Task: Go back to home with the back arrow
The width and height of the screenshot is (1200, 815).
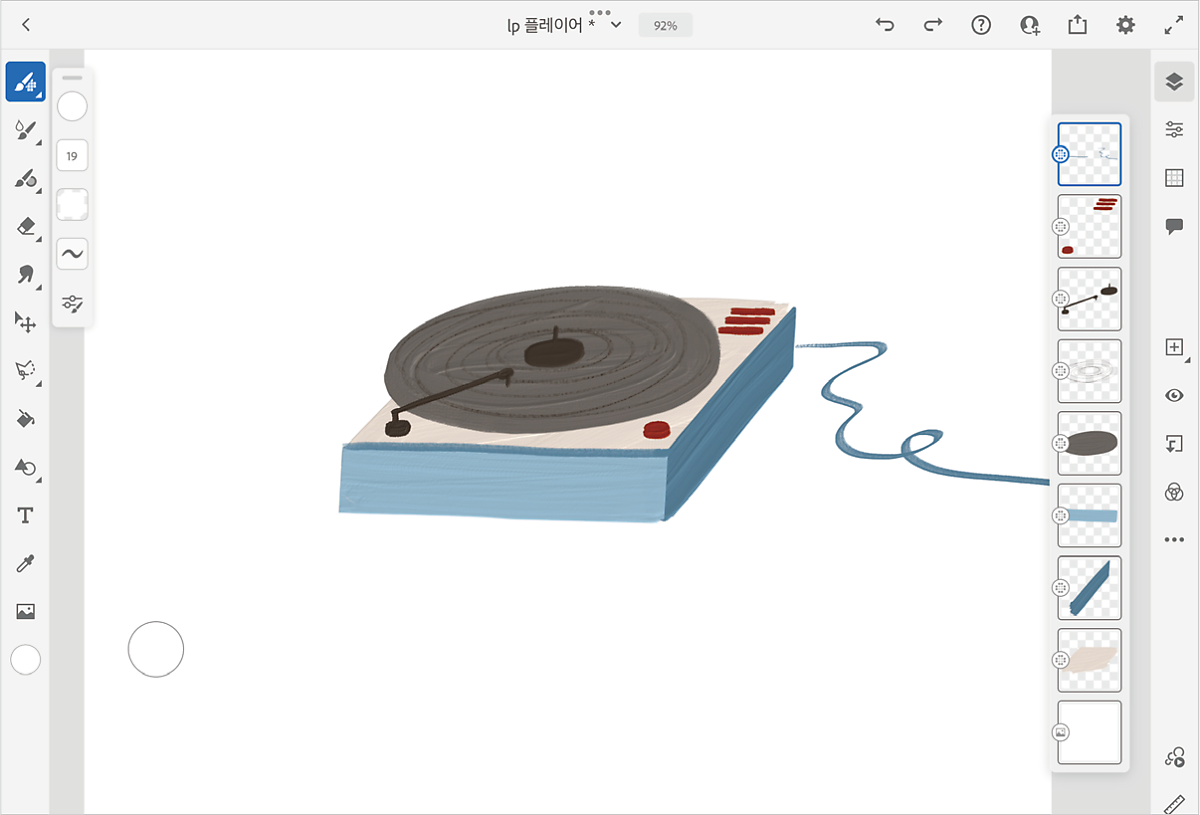Action: pyautogui.click(x=26, y=25)
